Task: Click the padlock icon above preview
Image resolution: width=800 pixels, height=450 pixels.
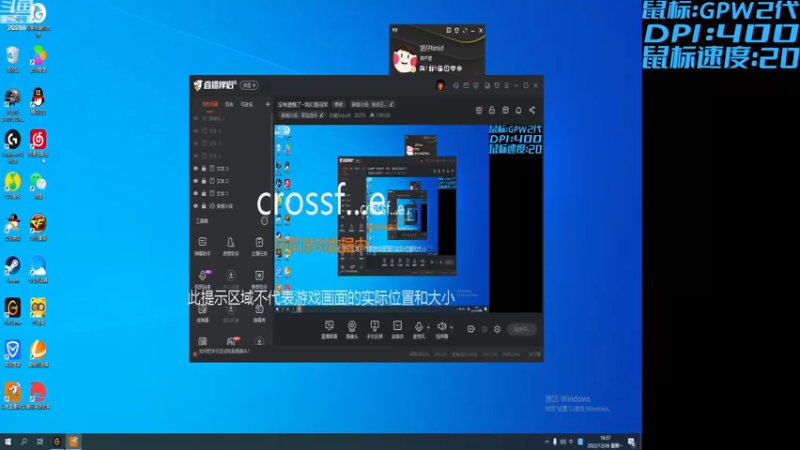Action: [492, 110]
